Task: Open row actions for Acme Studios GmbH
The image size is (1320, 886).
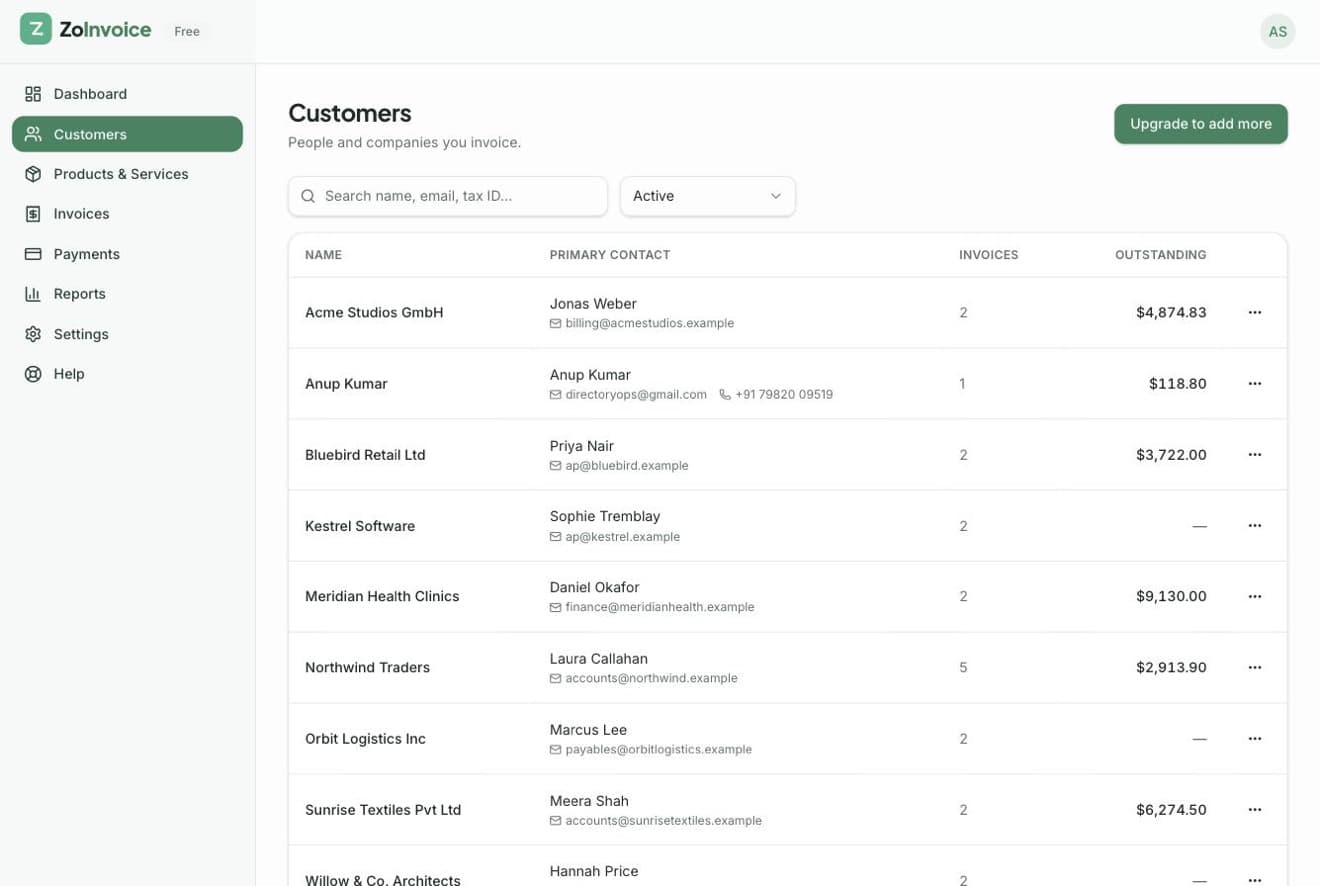Action: coord(1255,312)
